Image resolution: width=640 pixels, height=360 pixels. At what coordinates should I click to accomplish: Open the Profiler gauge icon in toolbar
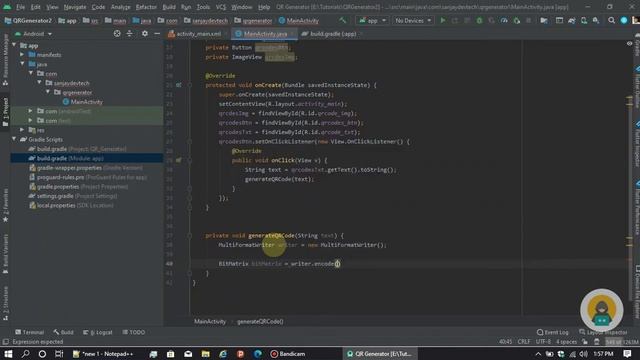(x=504, y=20)
